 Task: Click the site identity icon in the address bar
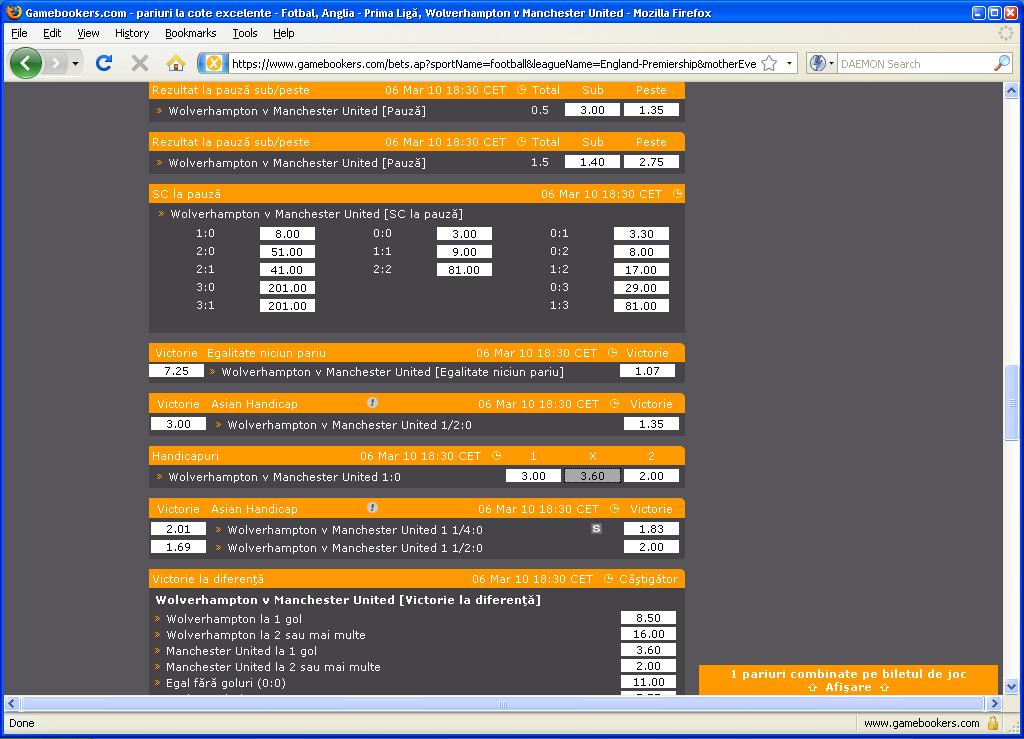(214, 63)
